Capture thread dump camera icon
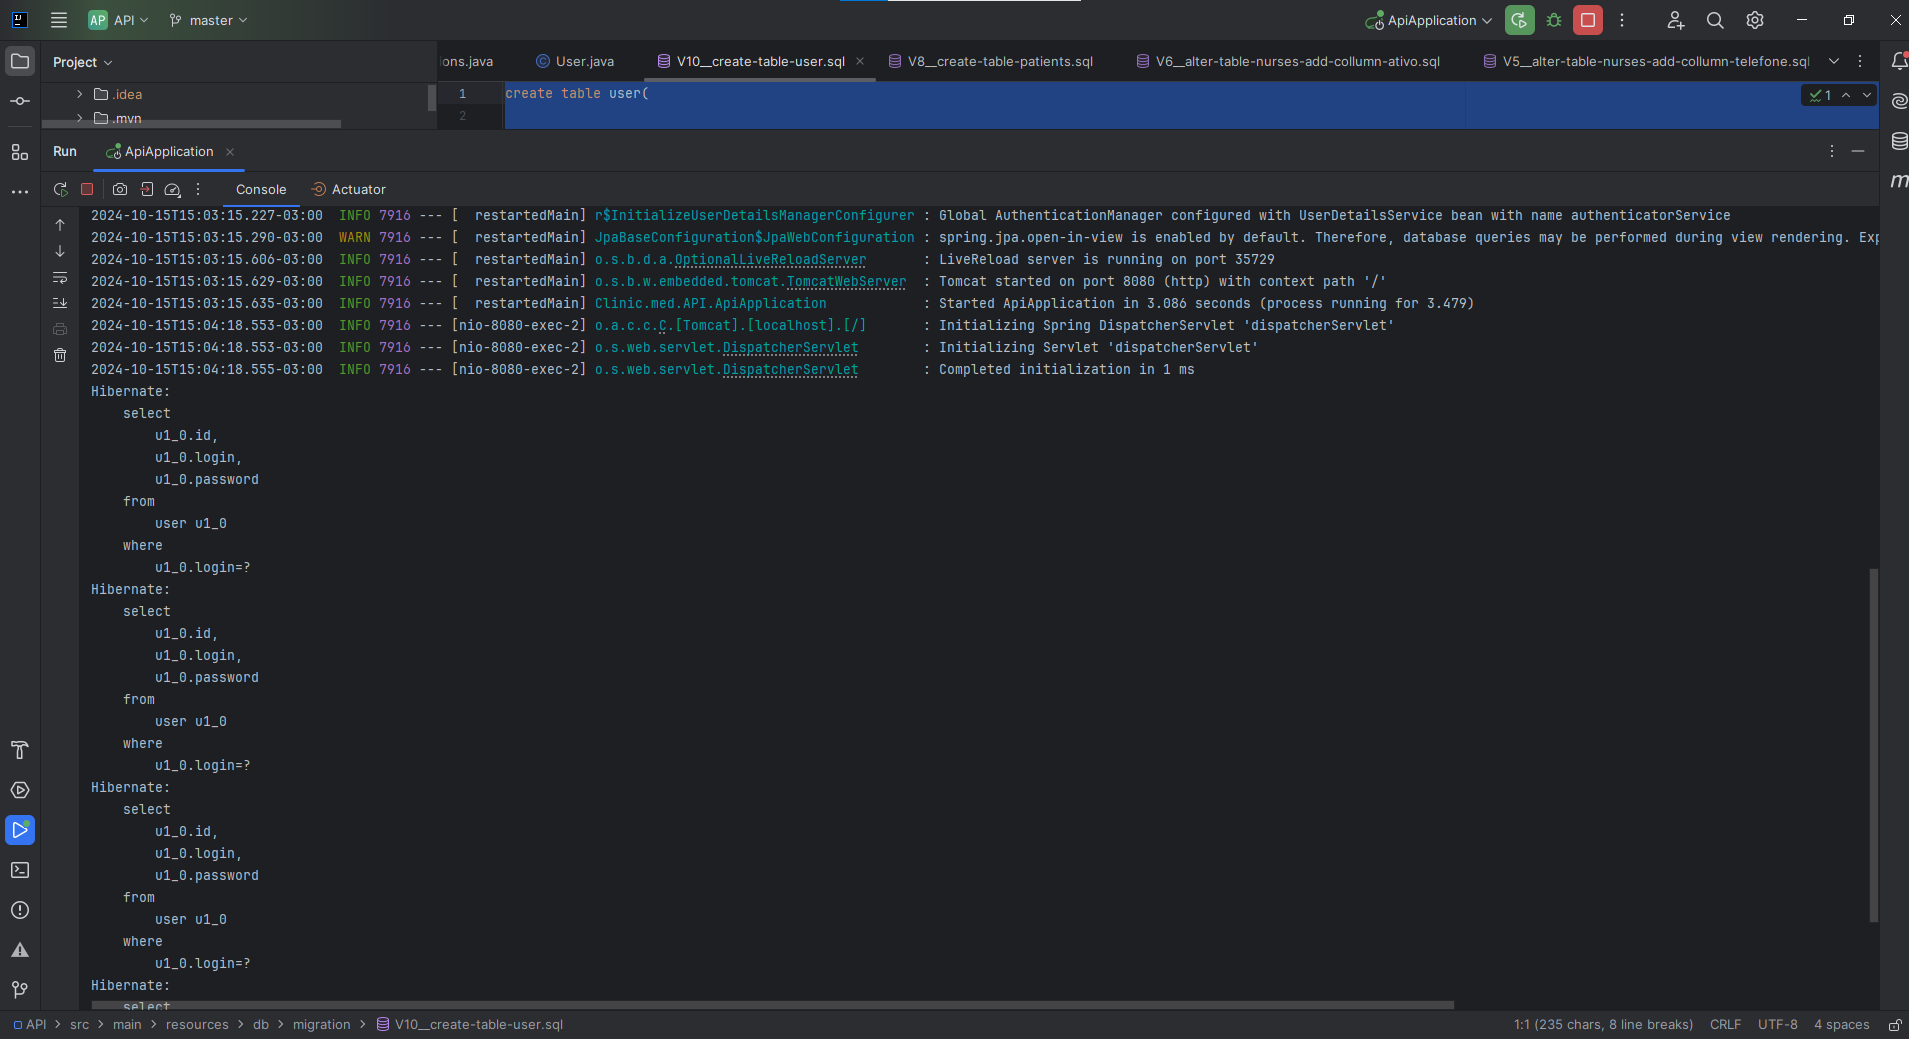This screenshot has height=1039, width=1909. (x=120, y=189)
